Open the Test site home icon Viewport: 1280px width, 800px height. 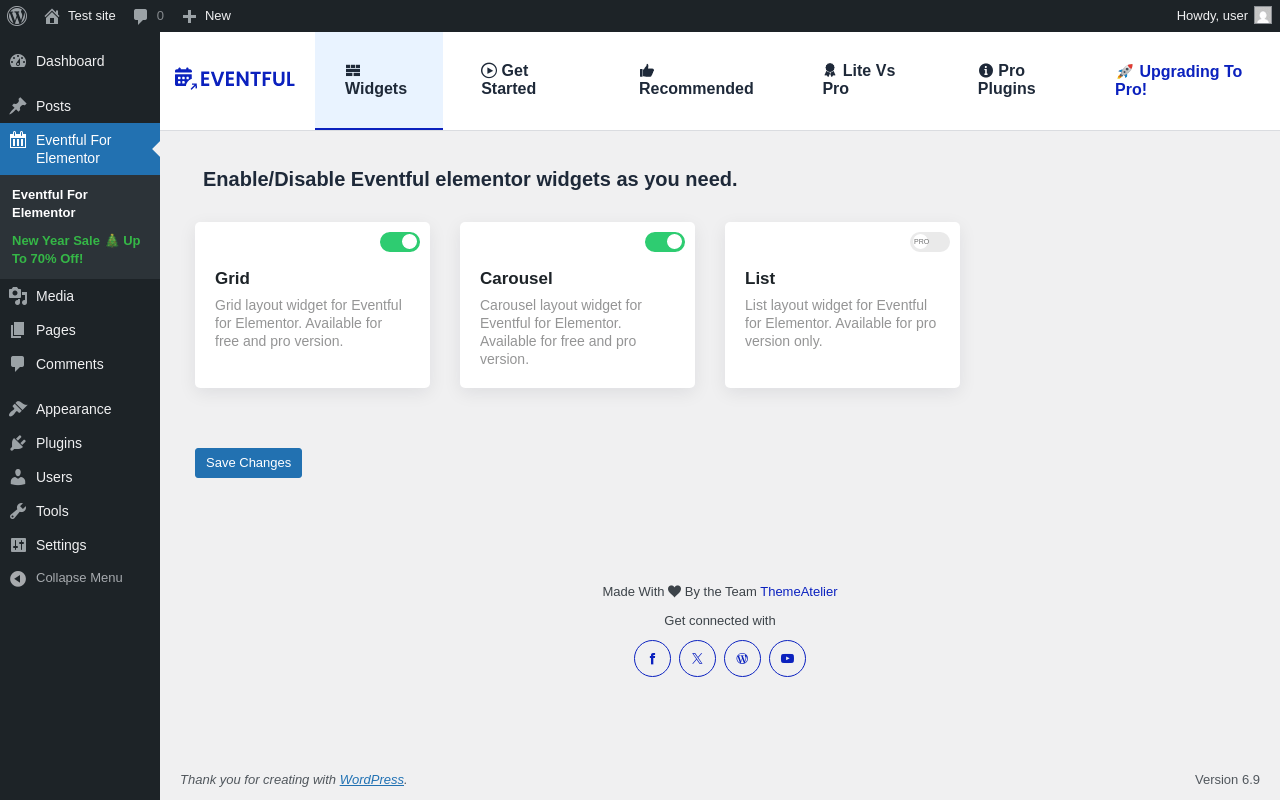pos(52,16)
